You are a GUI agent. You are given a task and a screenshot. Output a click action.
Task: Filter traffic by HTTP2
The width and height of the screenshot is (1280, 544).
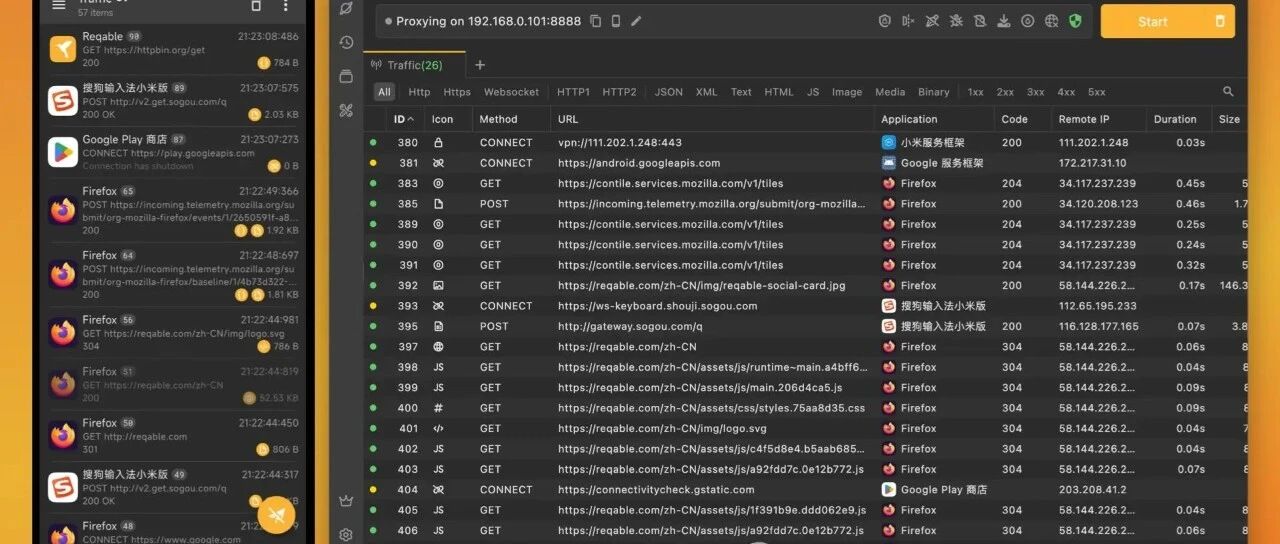(x=619, y=92)
